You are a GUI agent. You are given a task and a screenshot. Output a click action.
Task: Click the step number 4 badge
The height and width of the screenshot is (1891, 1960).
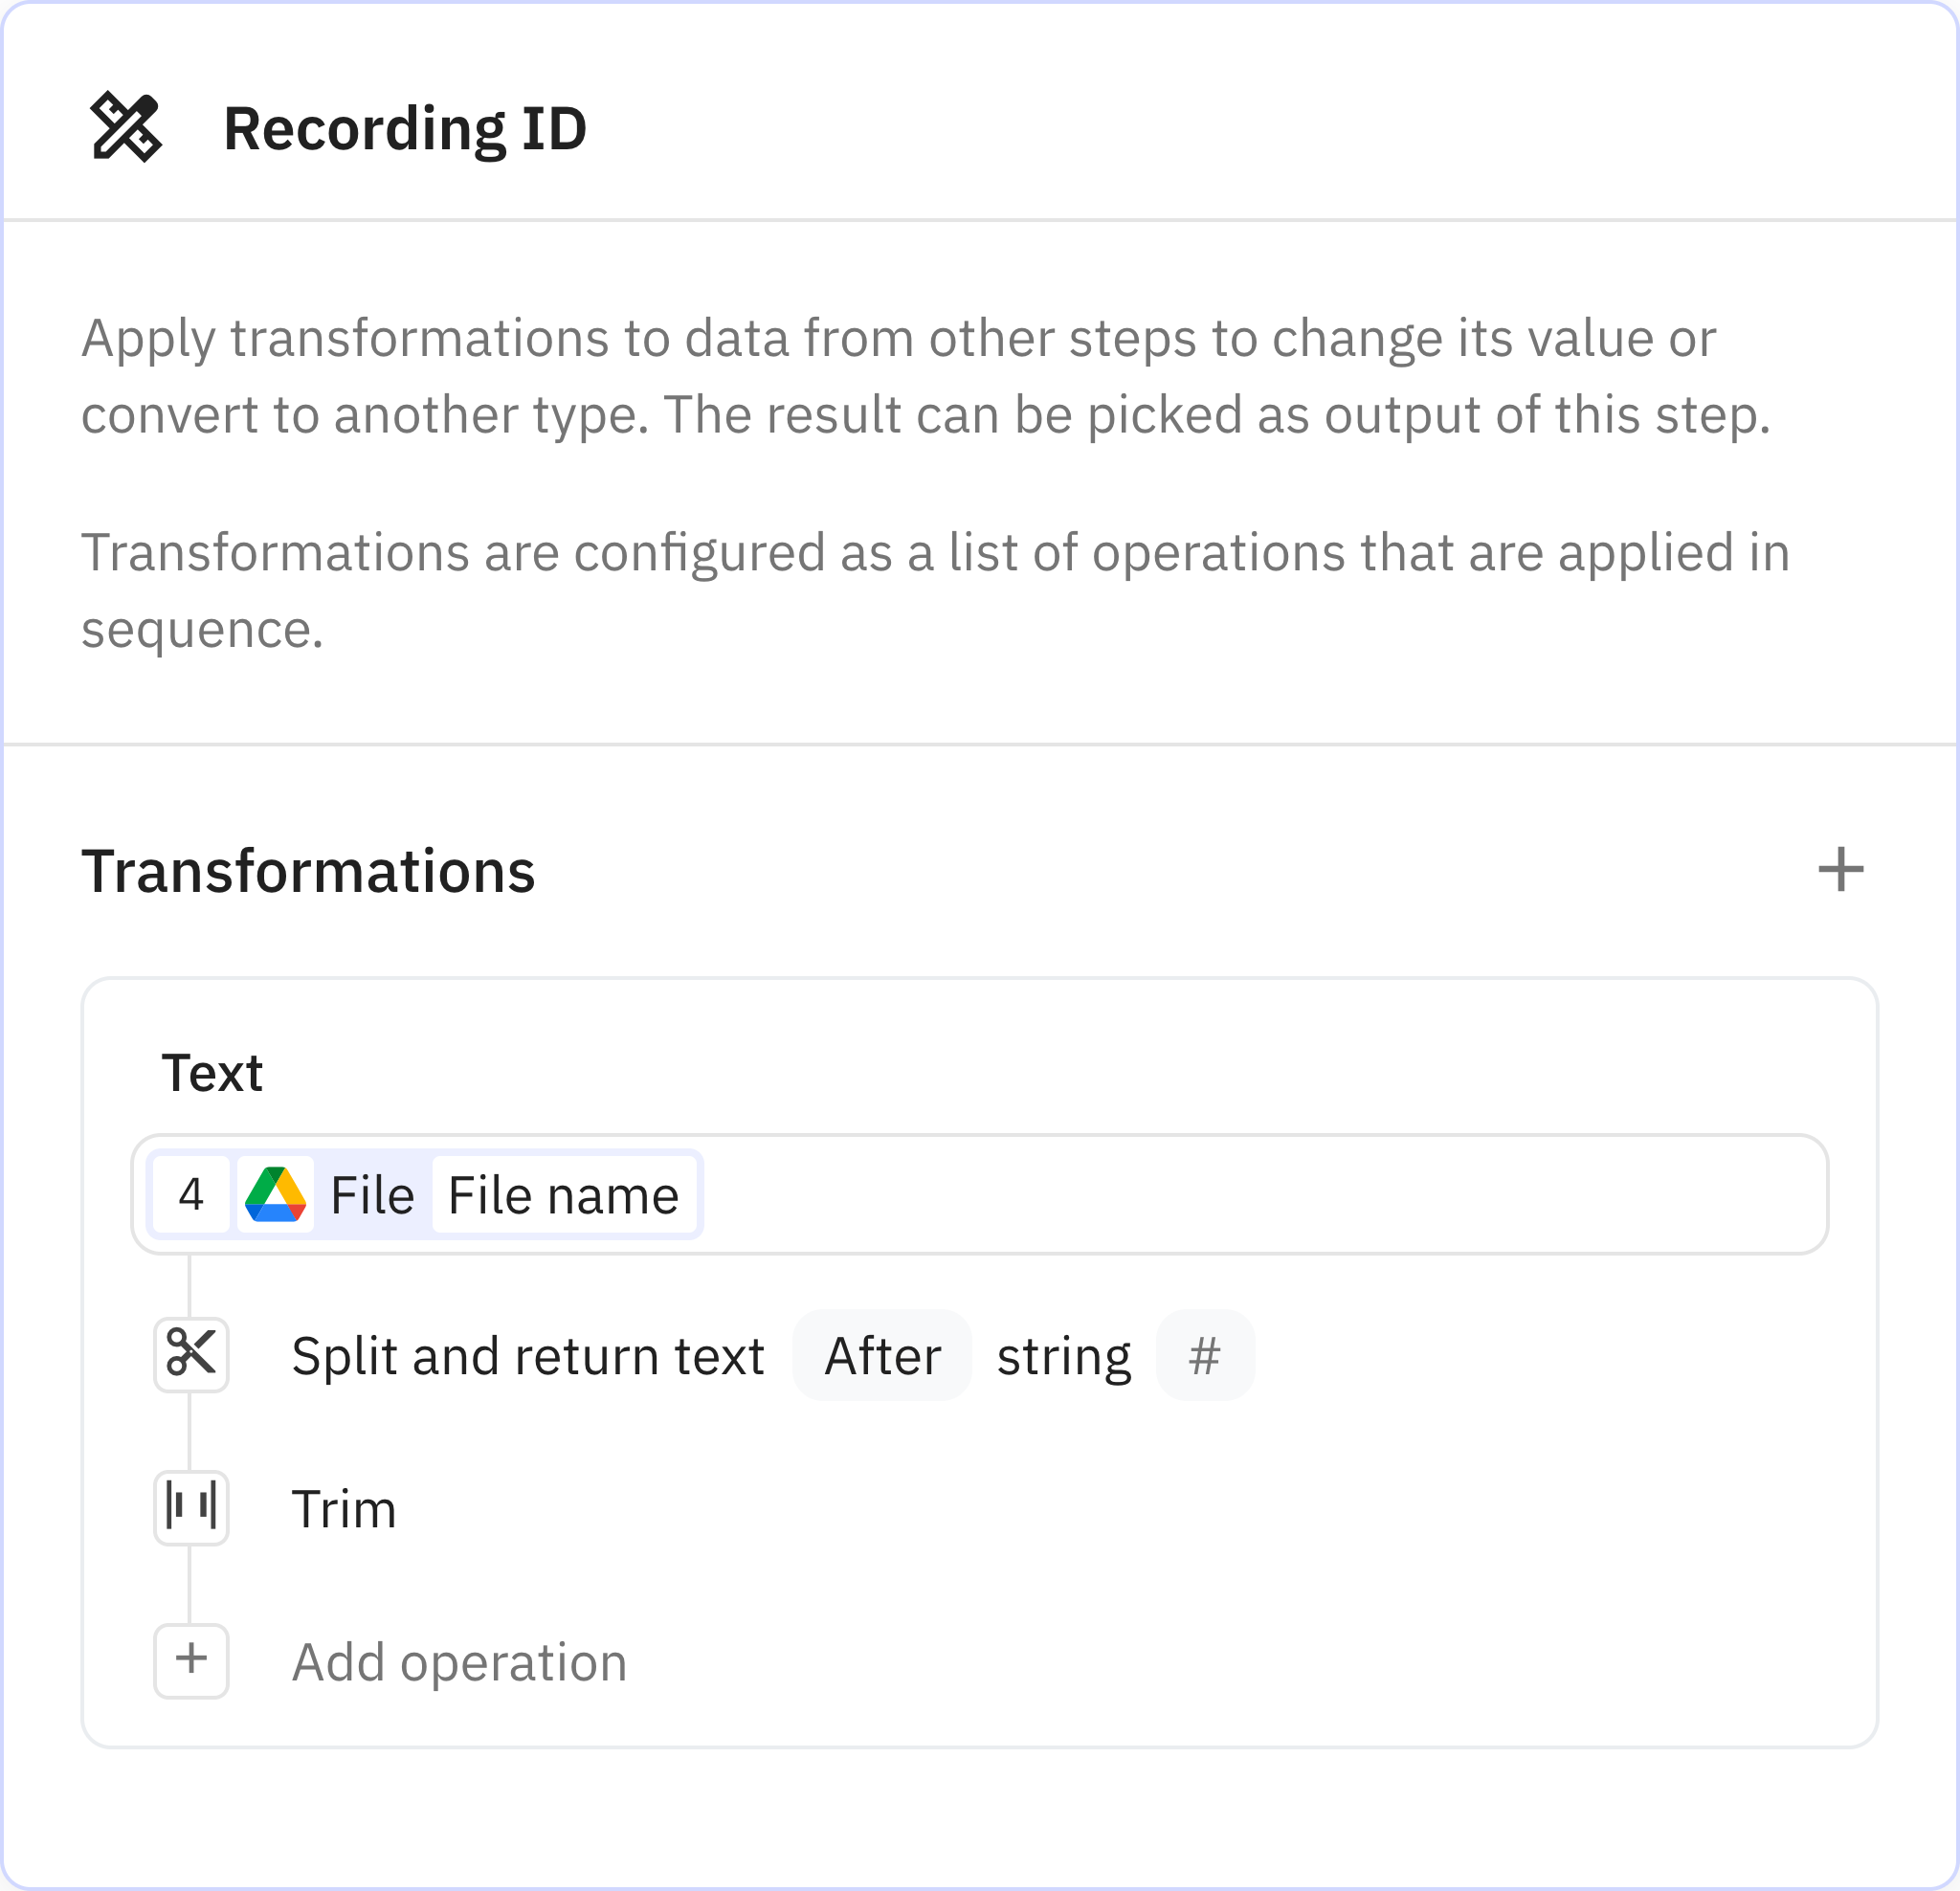(x=191, y=1194)
